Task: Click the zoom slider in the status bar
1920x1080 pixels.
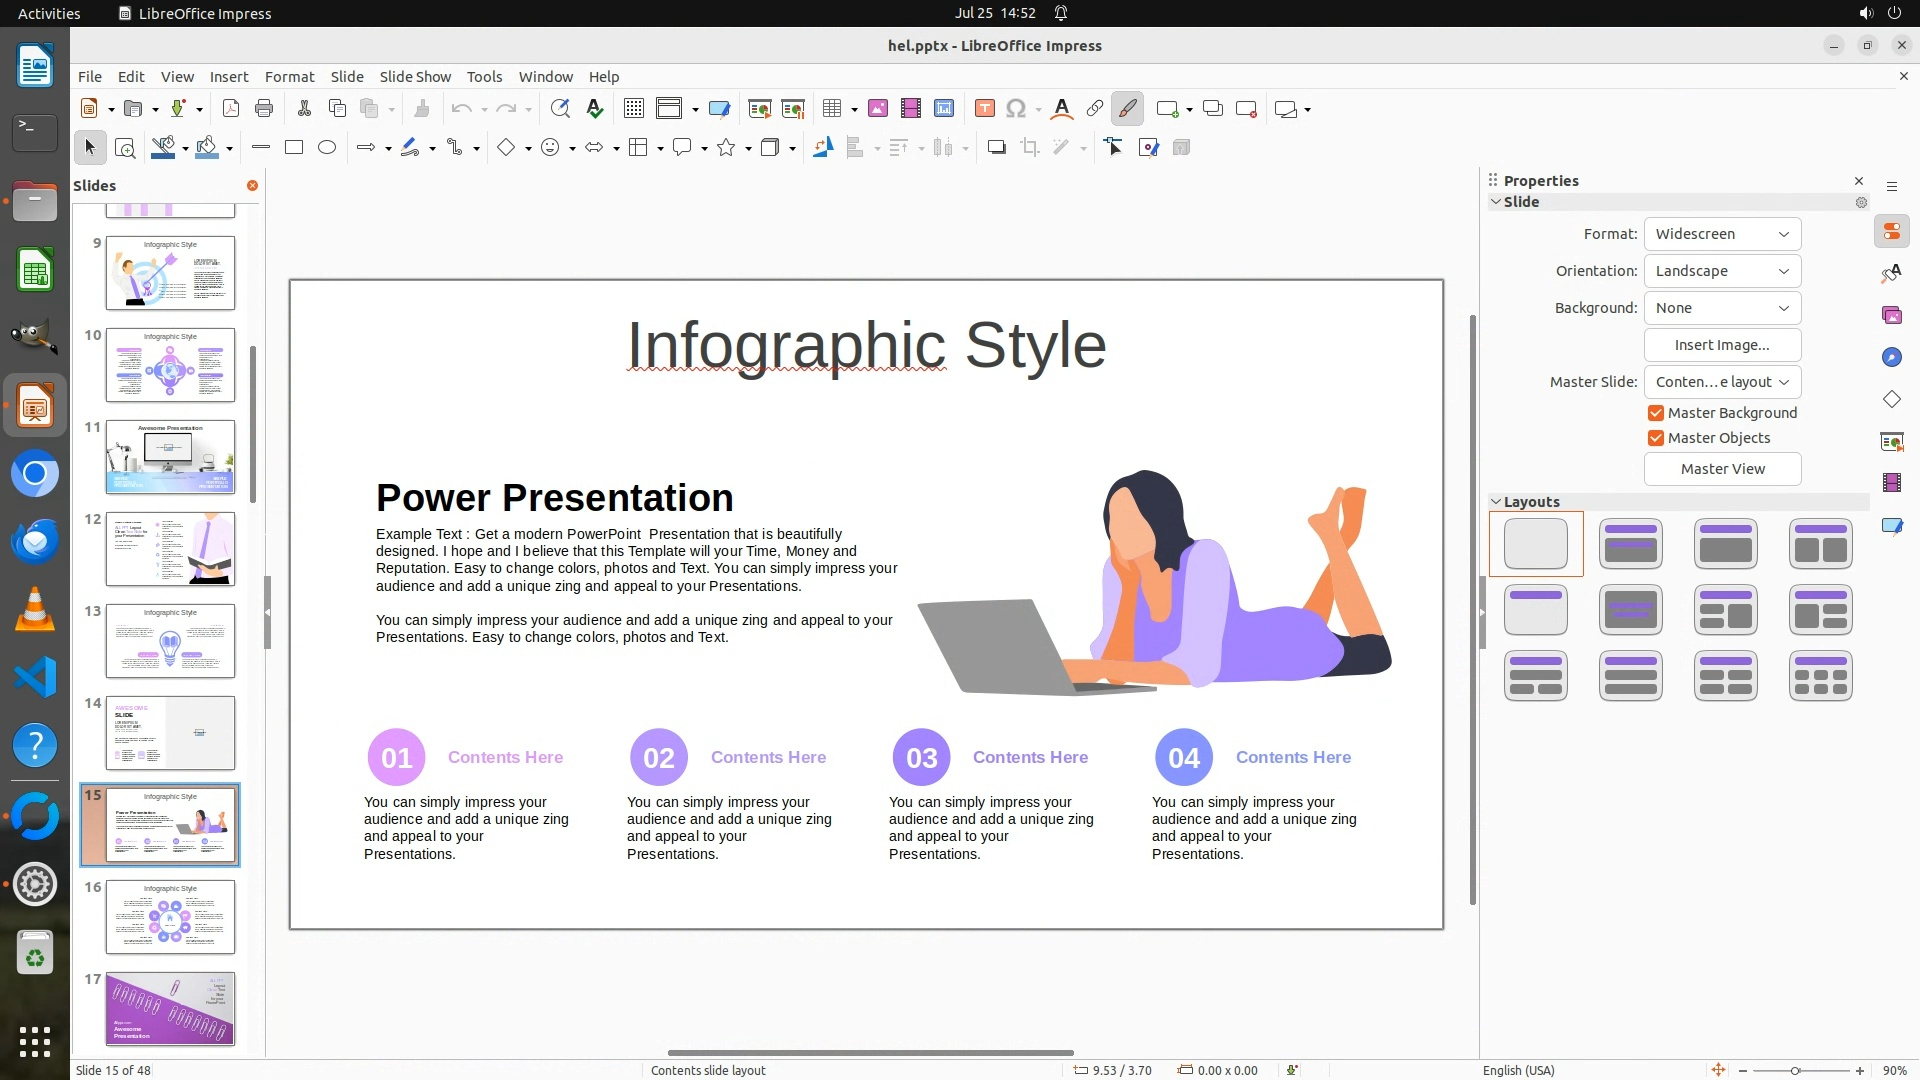Action: pos(1795,1070)
